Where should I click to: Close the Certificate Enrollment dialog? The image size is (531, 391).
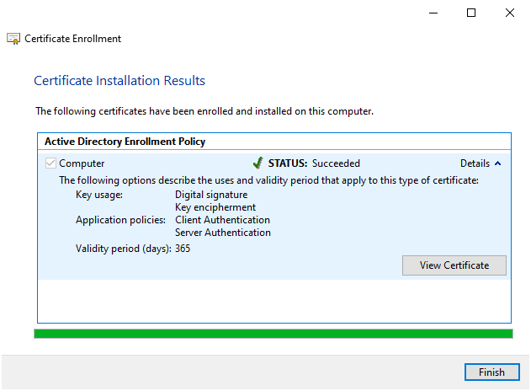tap(510, 13)
